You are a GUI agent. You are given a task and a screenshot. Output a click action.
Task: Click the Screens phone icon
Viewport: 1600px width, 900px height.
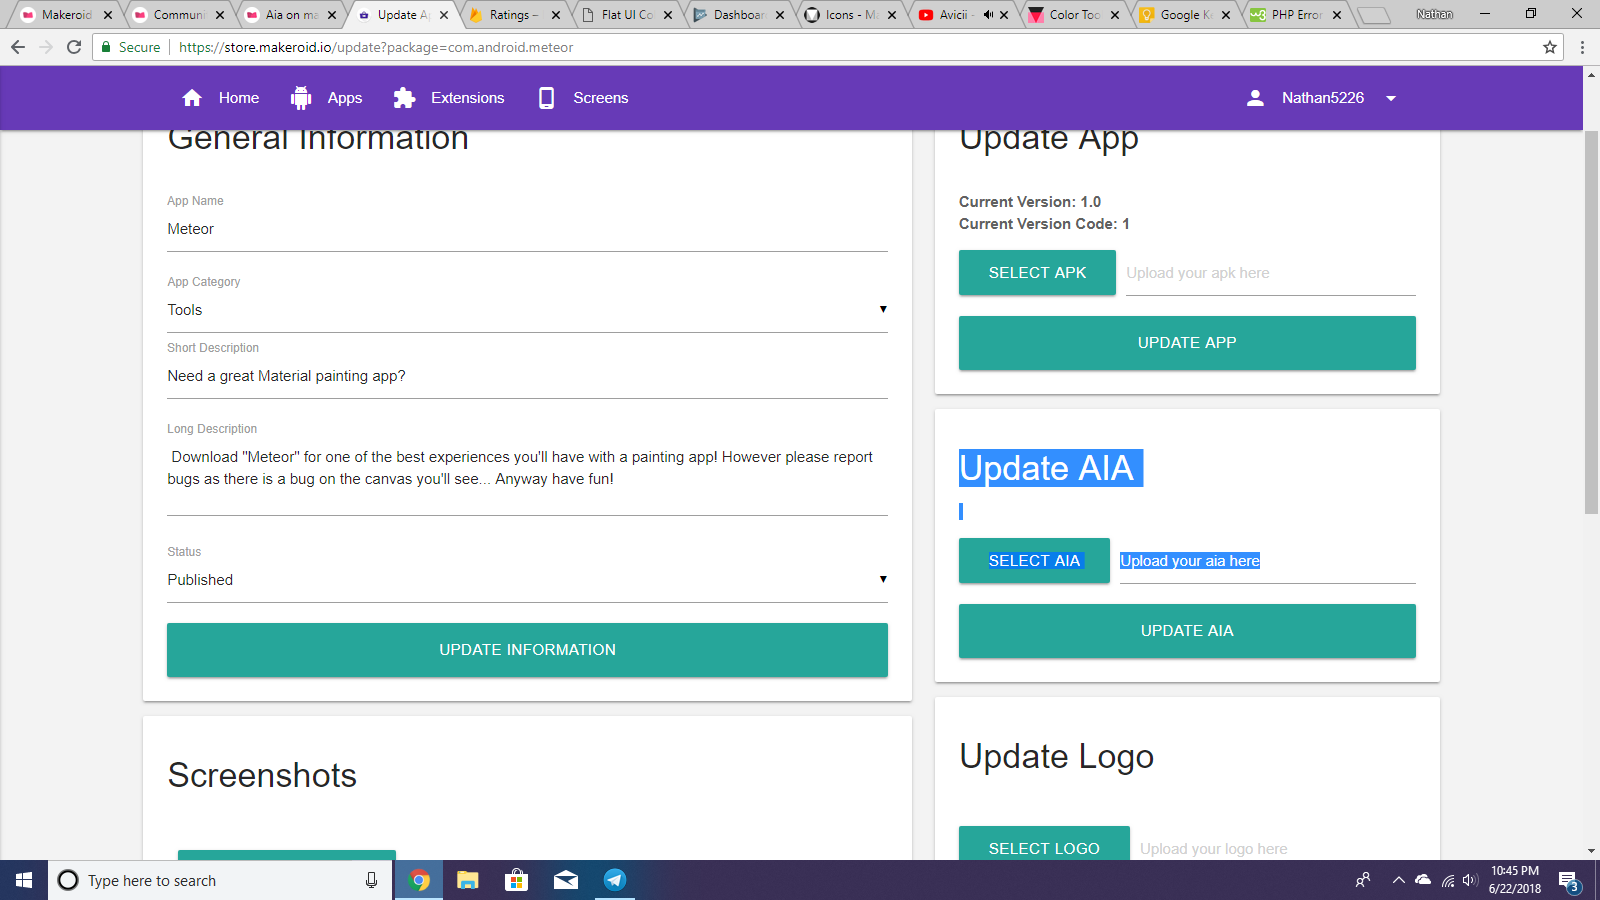[x=546, y=98]
